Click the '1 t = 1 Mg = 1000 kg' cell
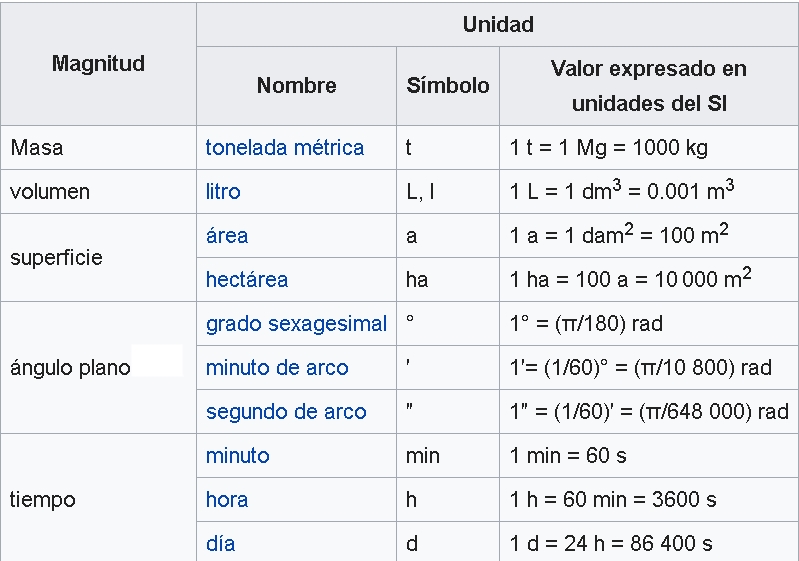The width and height of the screenshot is (799, 561). 608,148
